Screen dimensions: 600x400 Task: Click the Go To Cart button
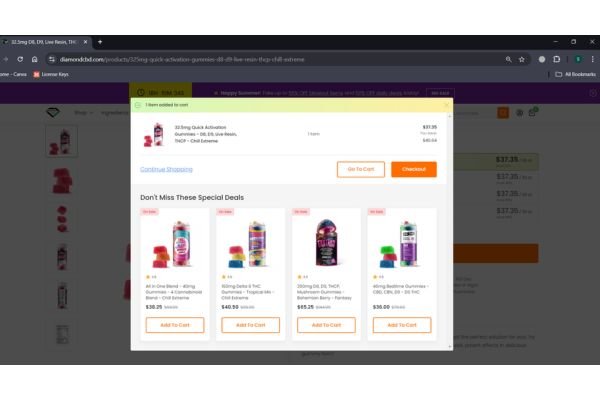(x=361, y=169)
